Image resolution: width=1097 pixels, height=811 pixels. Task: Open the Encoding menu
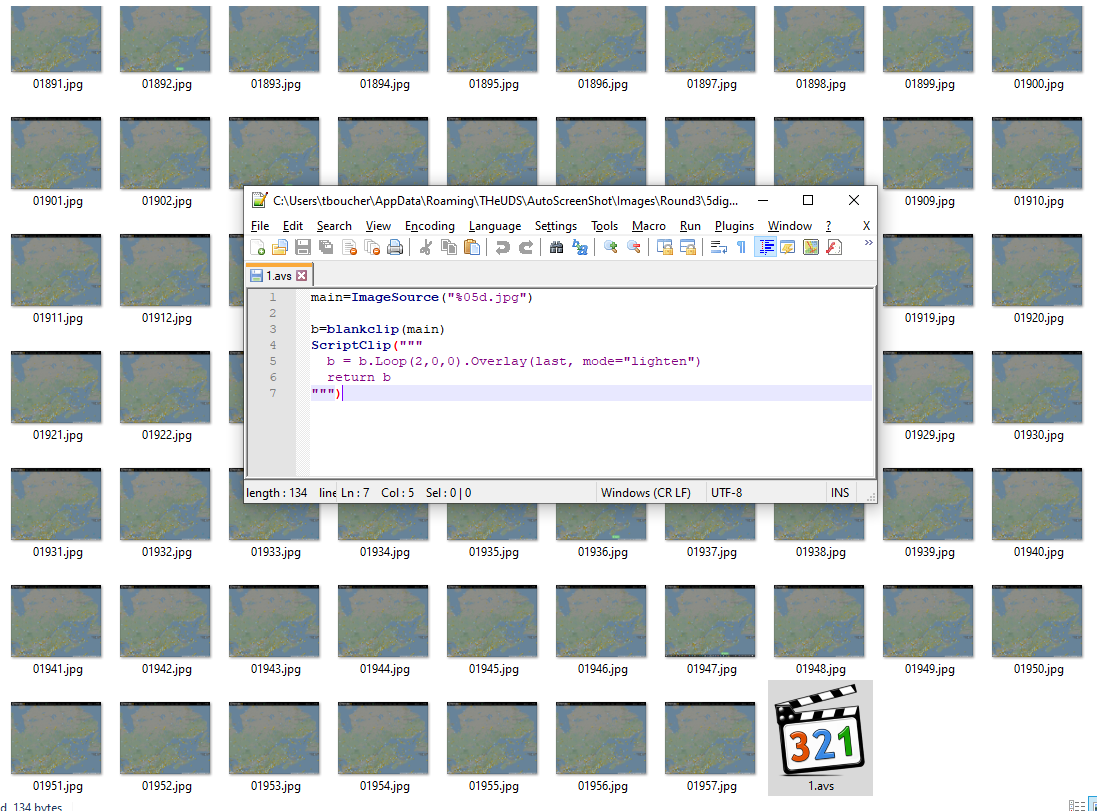tap(430, 226)
